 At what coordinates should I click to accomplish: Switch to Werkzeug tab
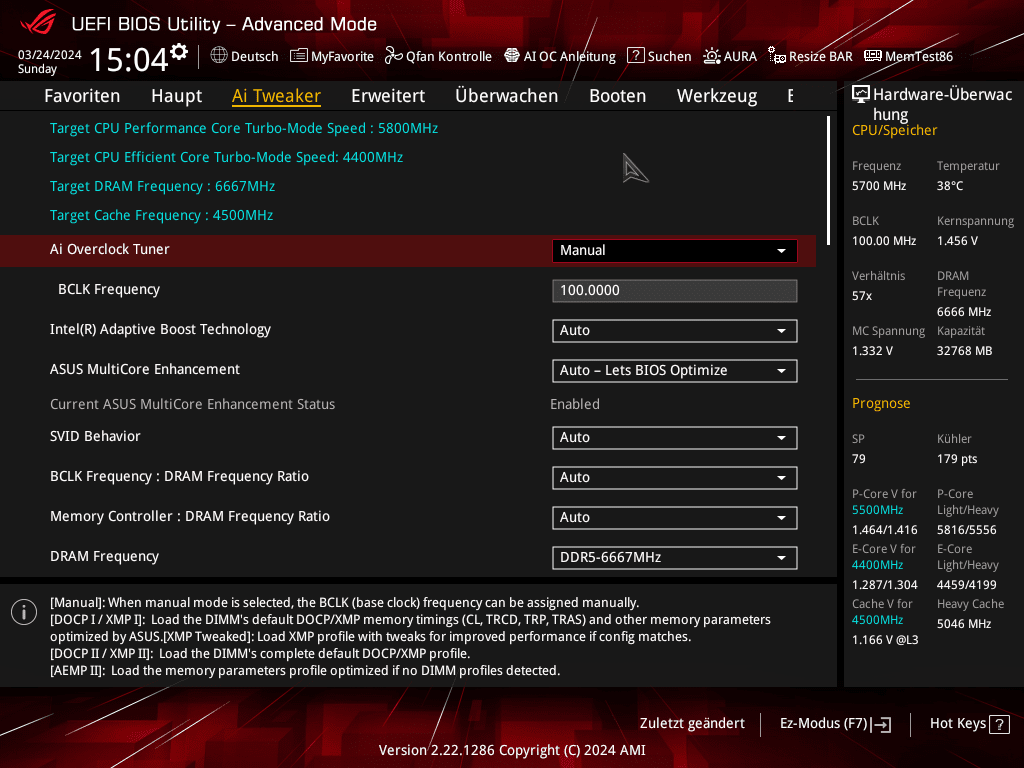[x=717, y=96]
